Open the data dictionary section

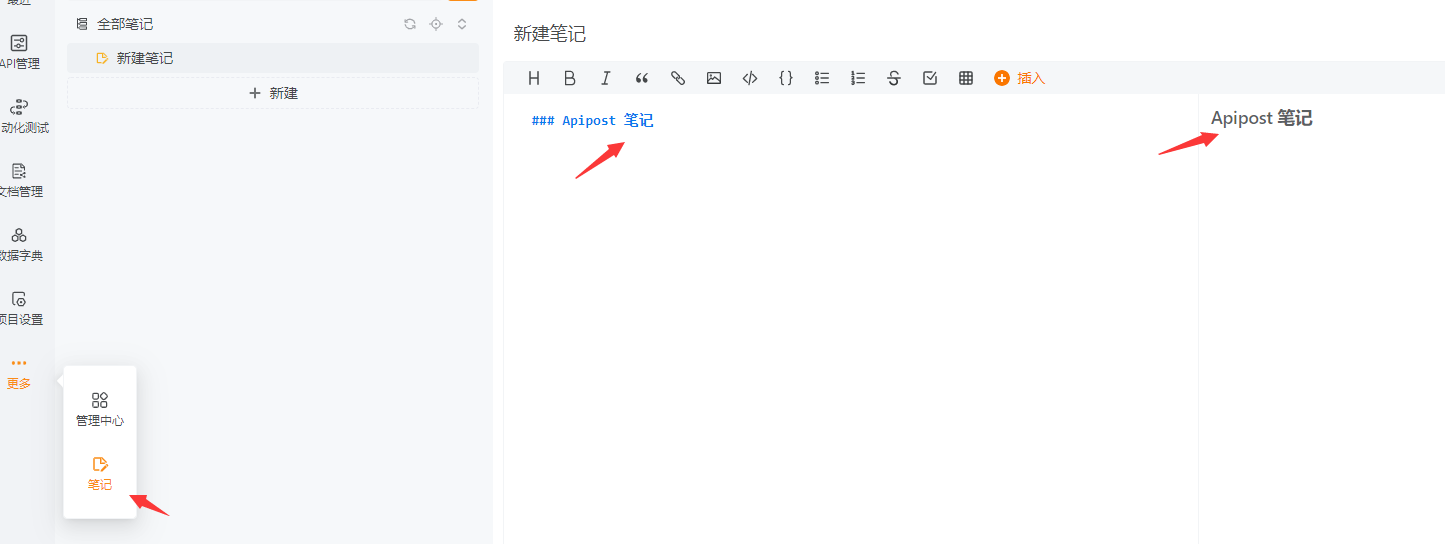pos(19,244)
